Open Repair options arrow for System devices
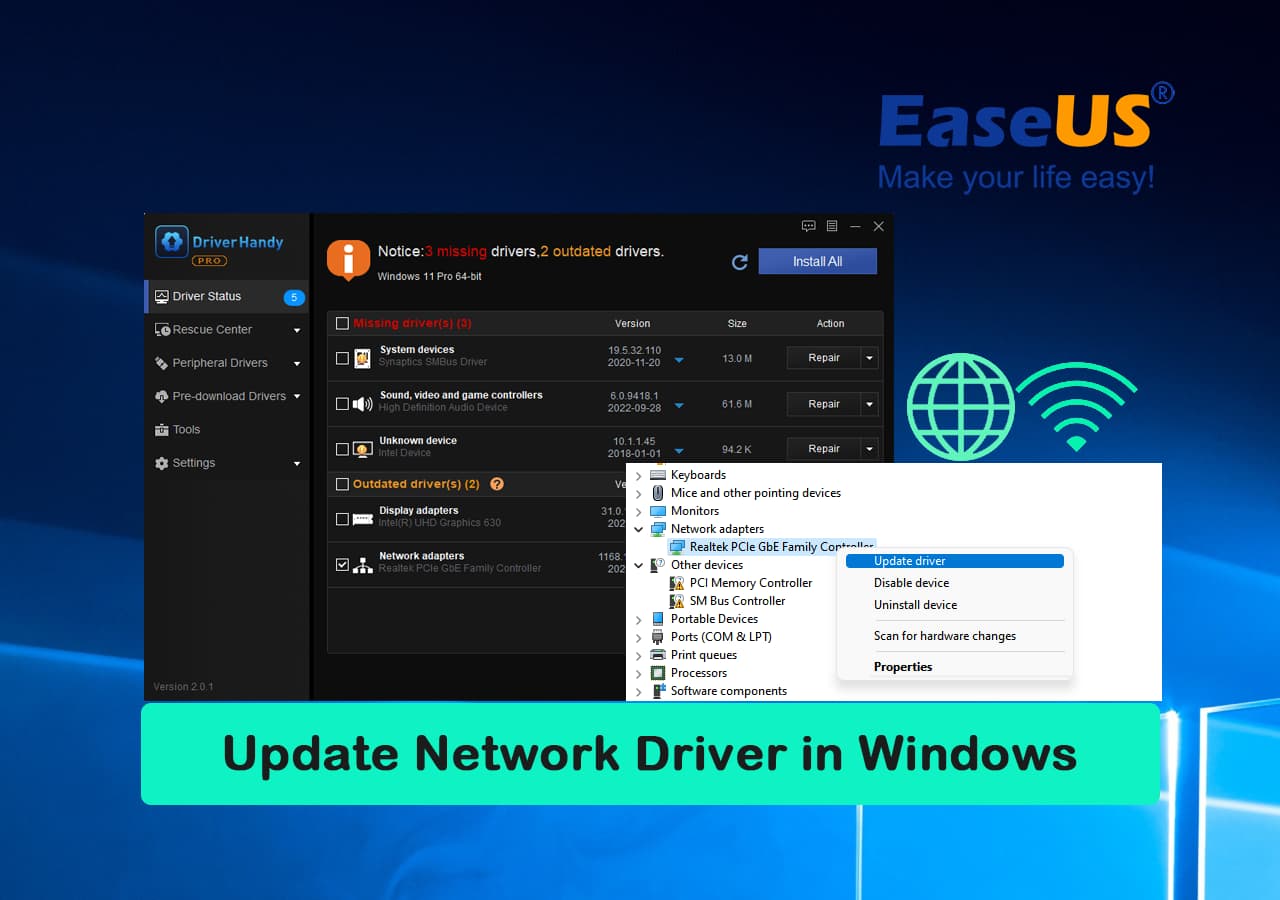Image resolution: width=1280 pixels, height=900 pixels. [870, 358]
